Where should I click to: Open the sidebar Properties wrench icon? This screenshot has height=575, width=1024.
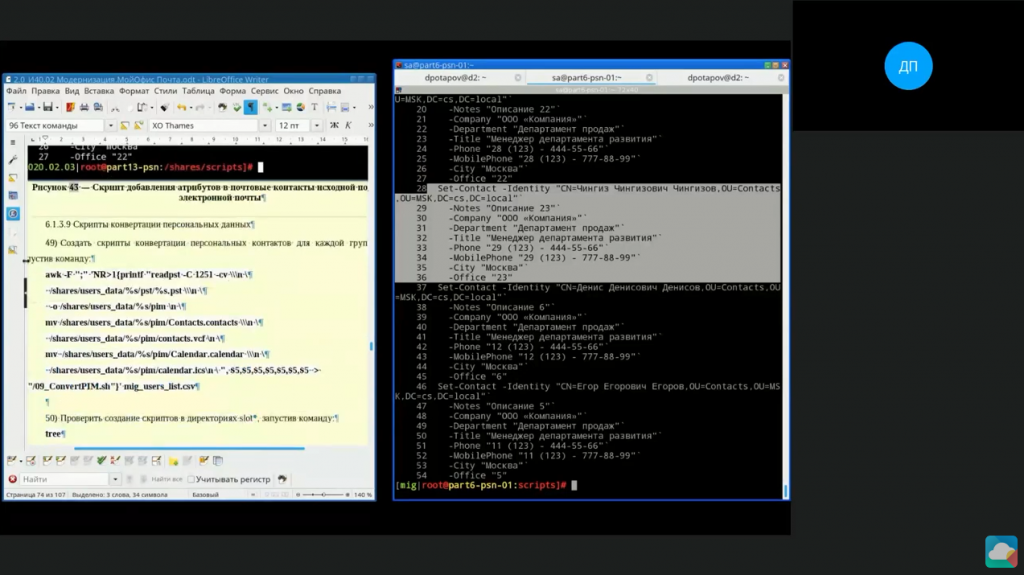point(13,159)
